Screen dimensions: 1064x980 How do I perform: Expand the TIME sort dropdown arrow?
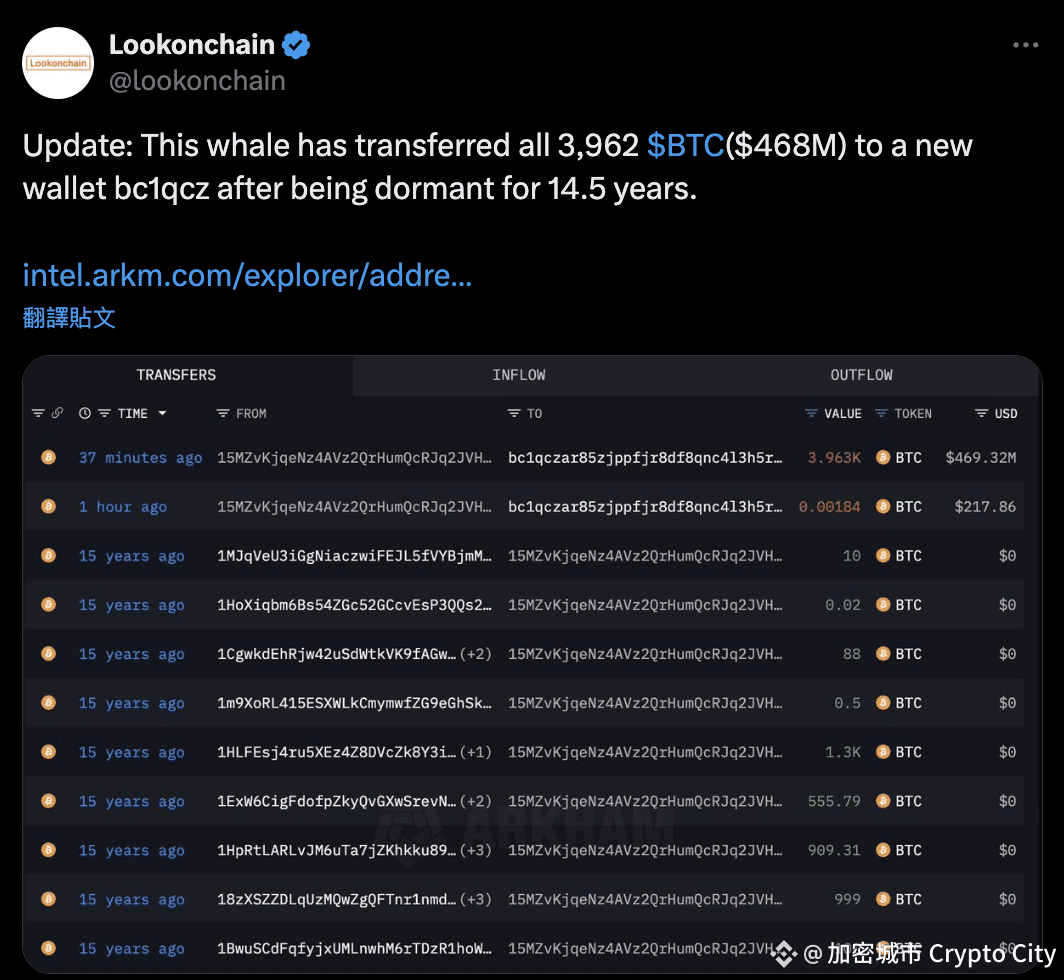[x=162, y=413]
